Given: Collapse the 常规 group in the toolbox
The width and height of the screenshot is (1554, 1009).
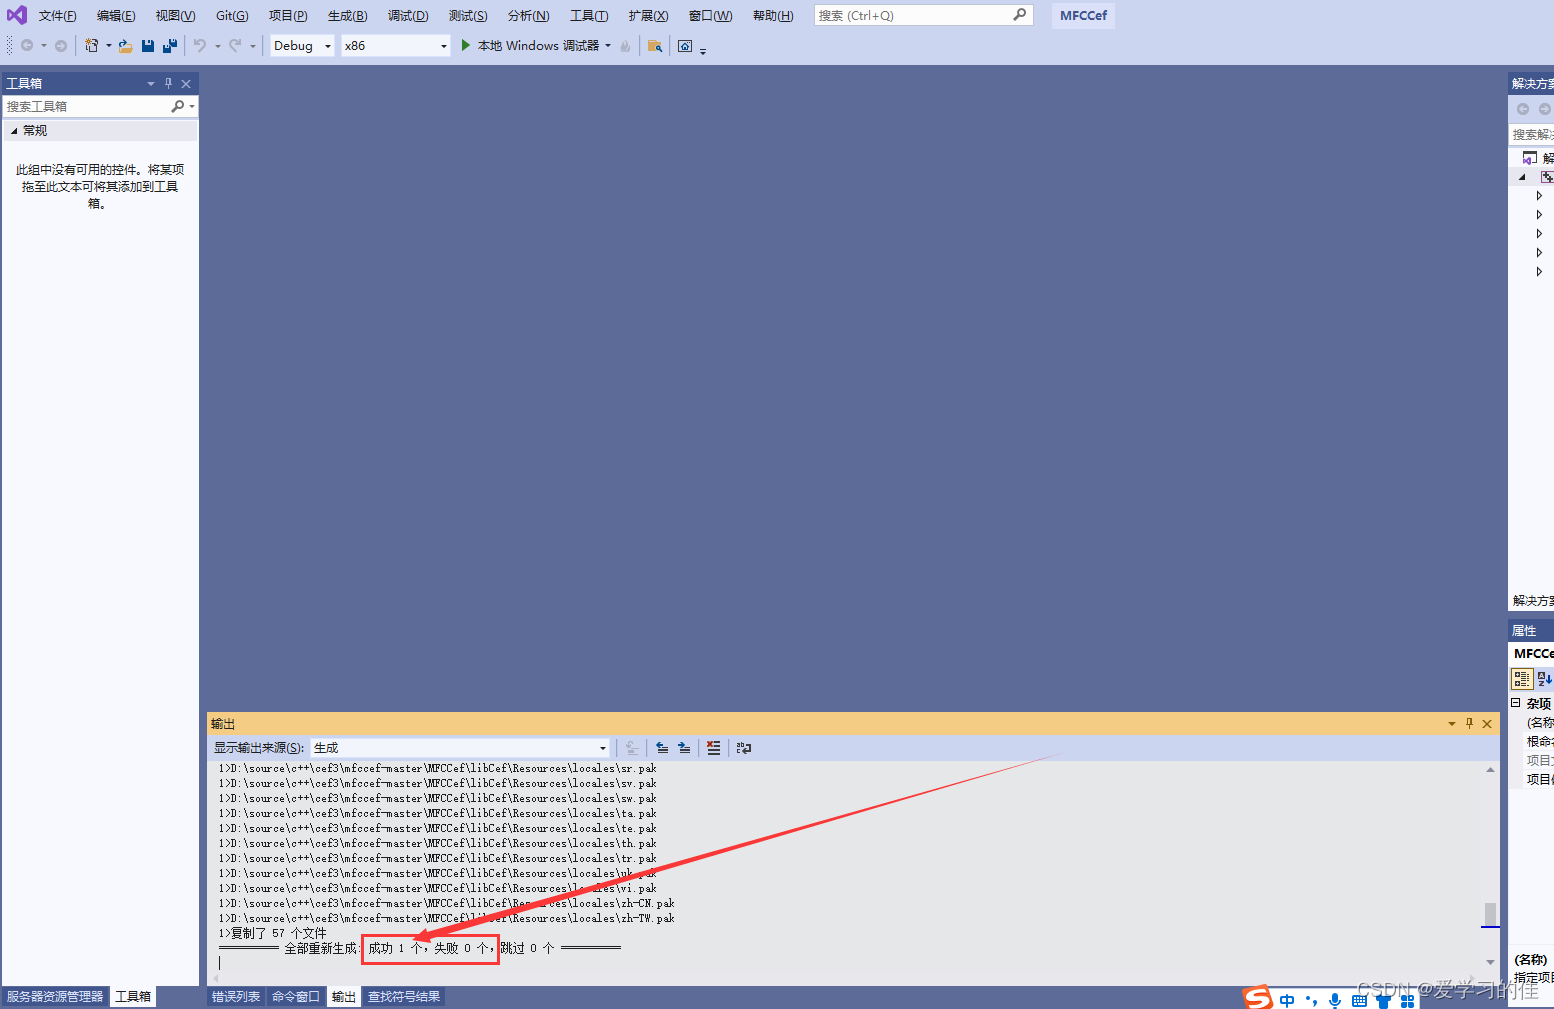Looking at the screenshot, I should [14, 131].
